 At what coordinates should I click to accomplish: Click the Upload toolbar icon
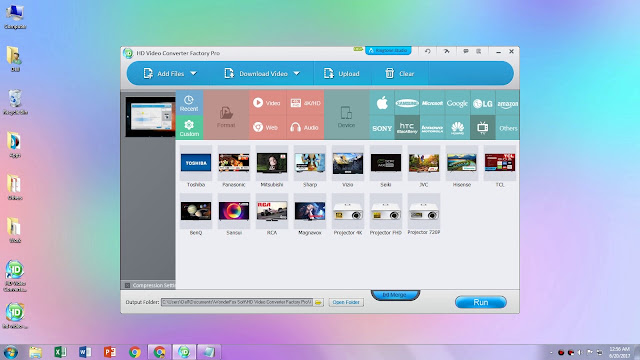(x=329, y=73)
